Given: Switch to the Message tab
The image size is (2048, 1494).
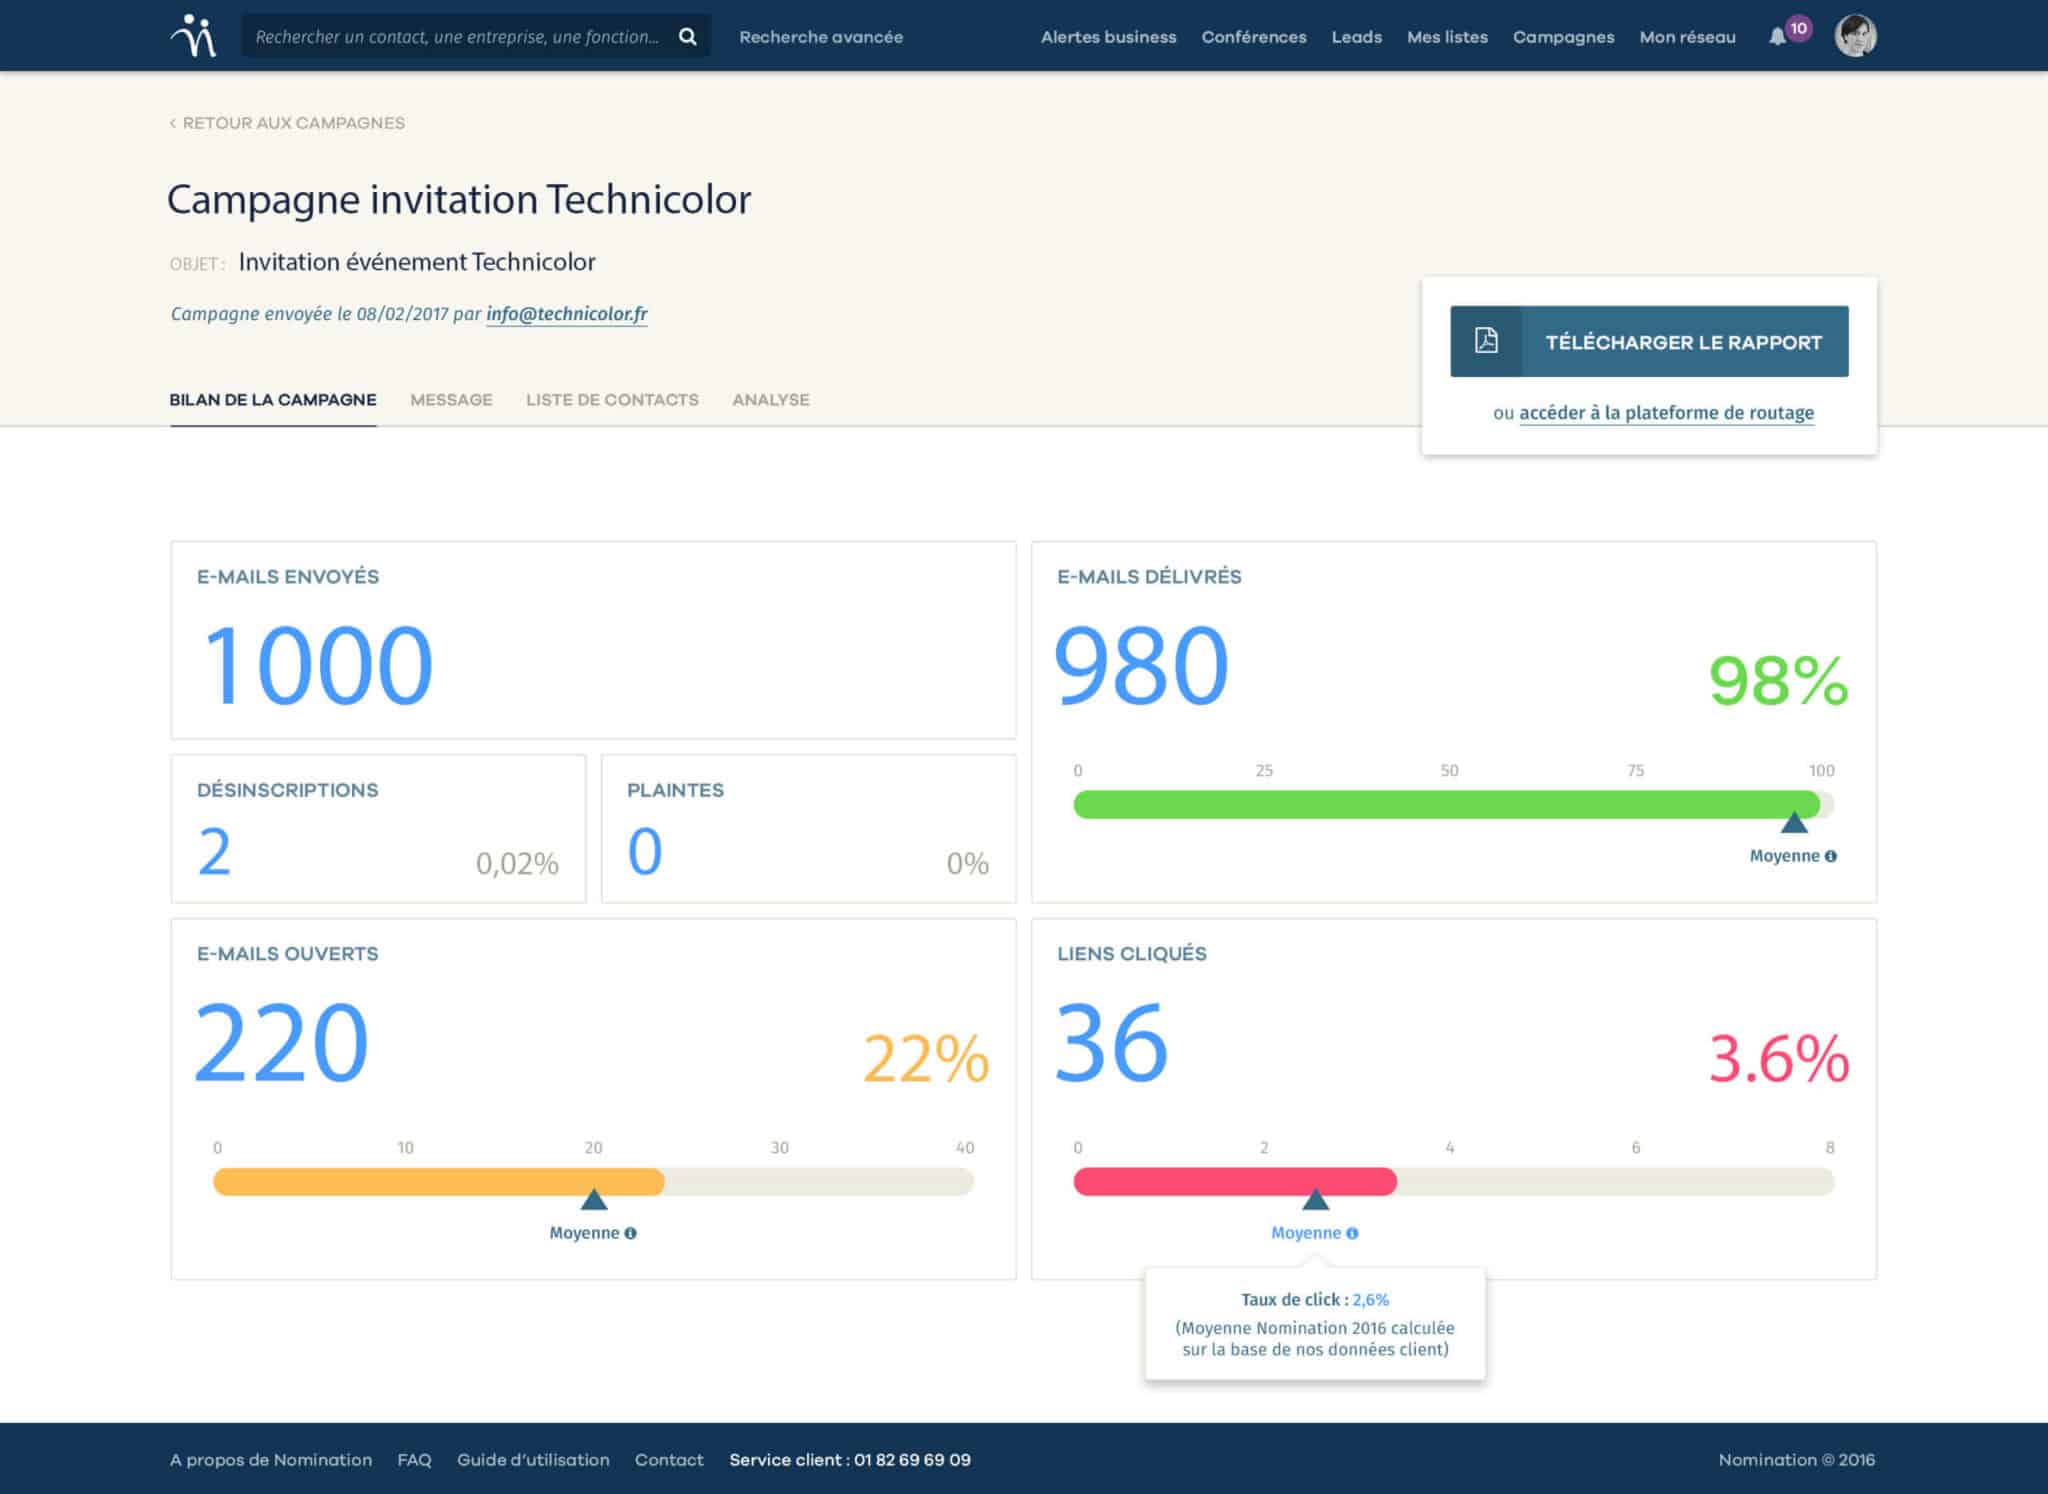Looking at the screenshot, I should [451, 400].
